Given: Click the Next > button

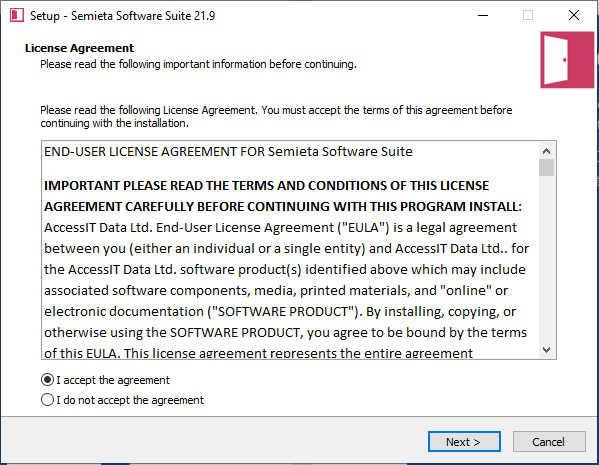Looking at the screenshot, I should (x=464, y=442).
